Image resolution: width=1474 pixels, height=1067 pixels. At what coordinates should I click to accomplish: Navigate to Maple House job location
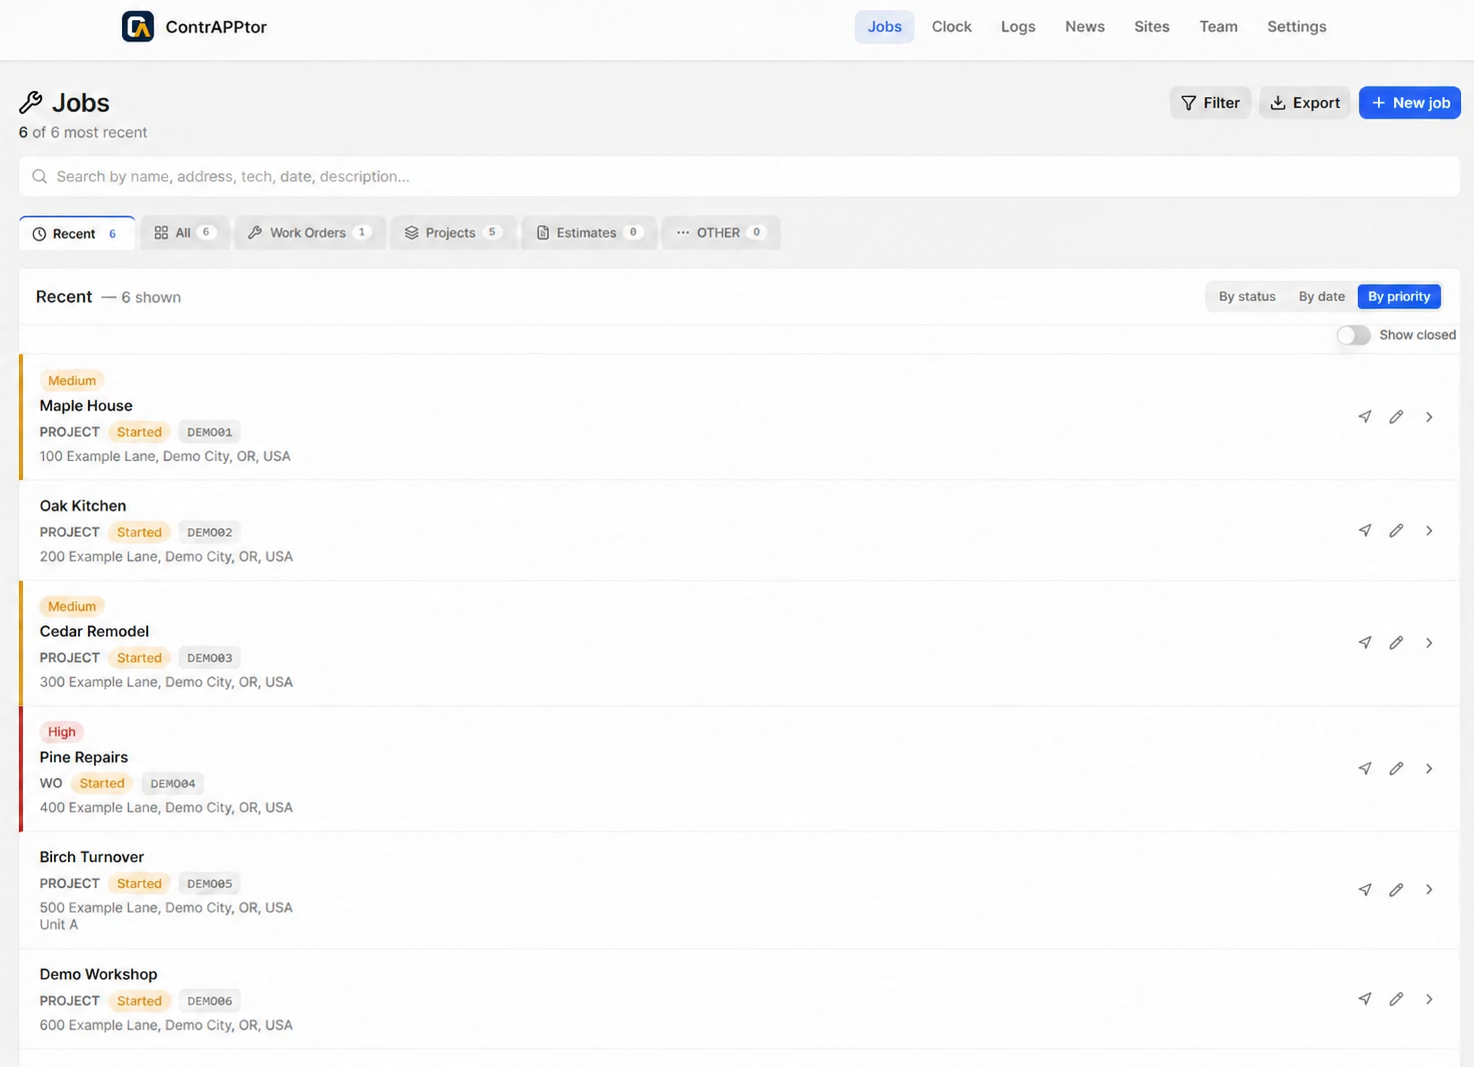tap(1364, 417)
